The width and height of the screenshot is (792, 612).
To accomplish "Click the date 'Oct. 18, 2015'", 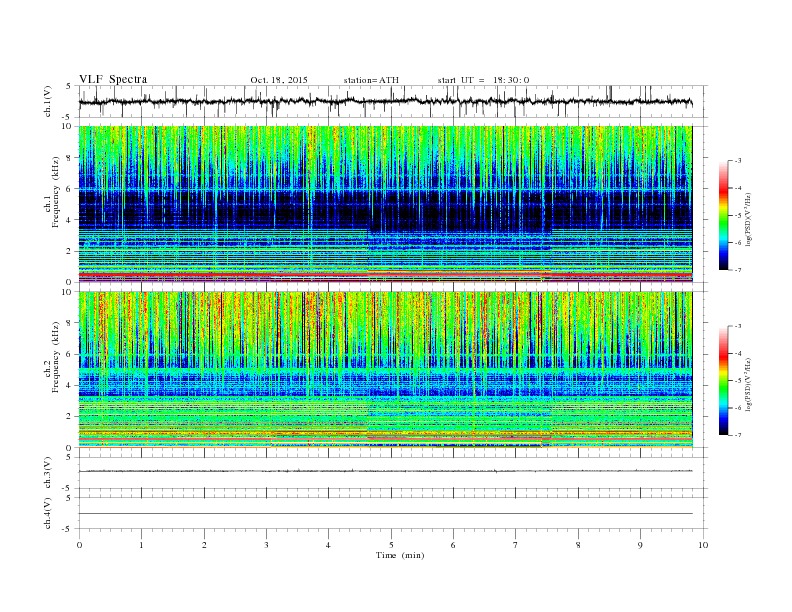I will tap(279, 80).
